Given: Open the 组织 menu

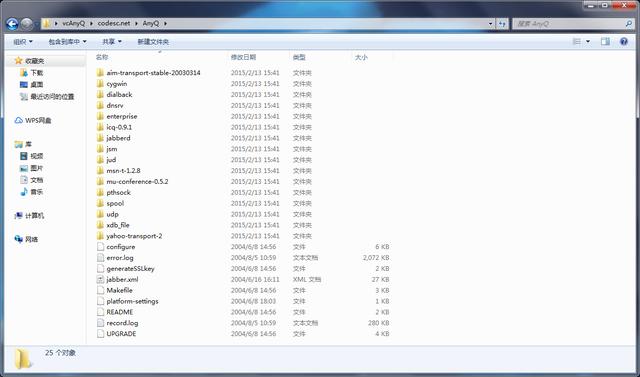Looking at the screenshot, I should pos(23,42).
